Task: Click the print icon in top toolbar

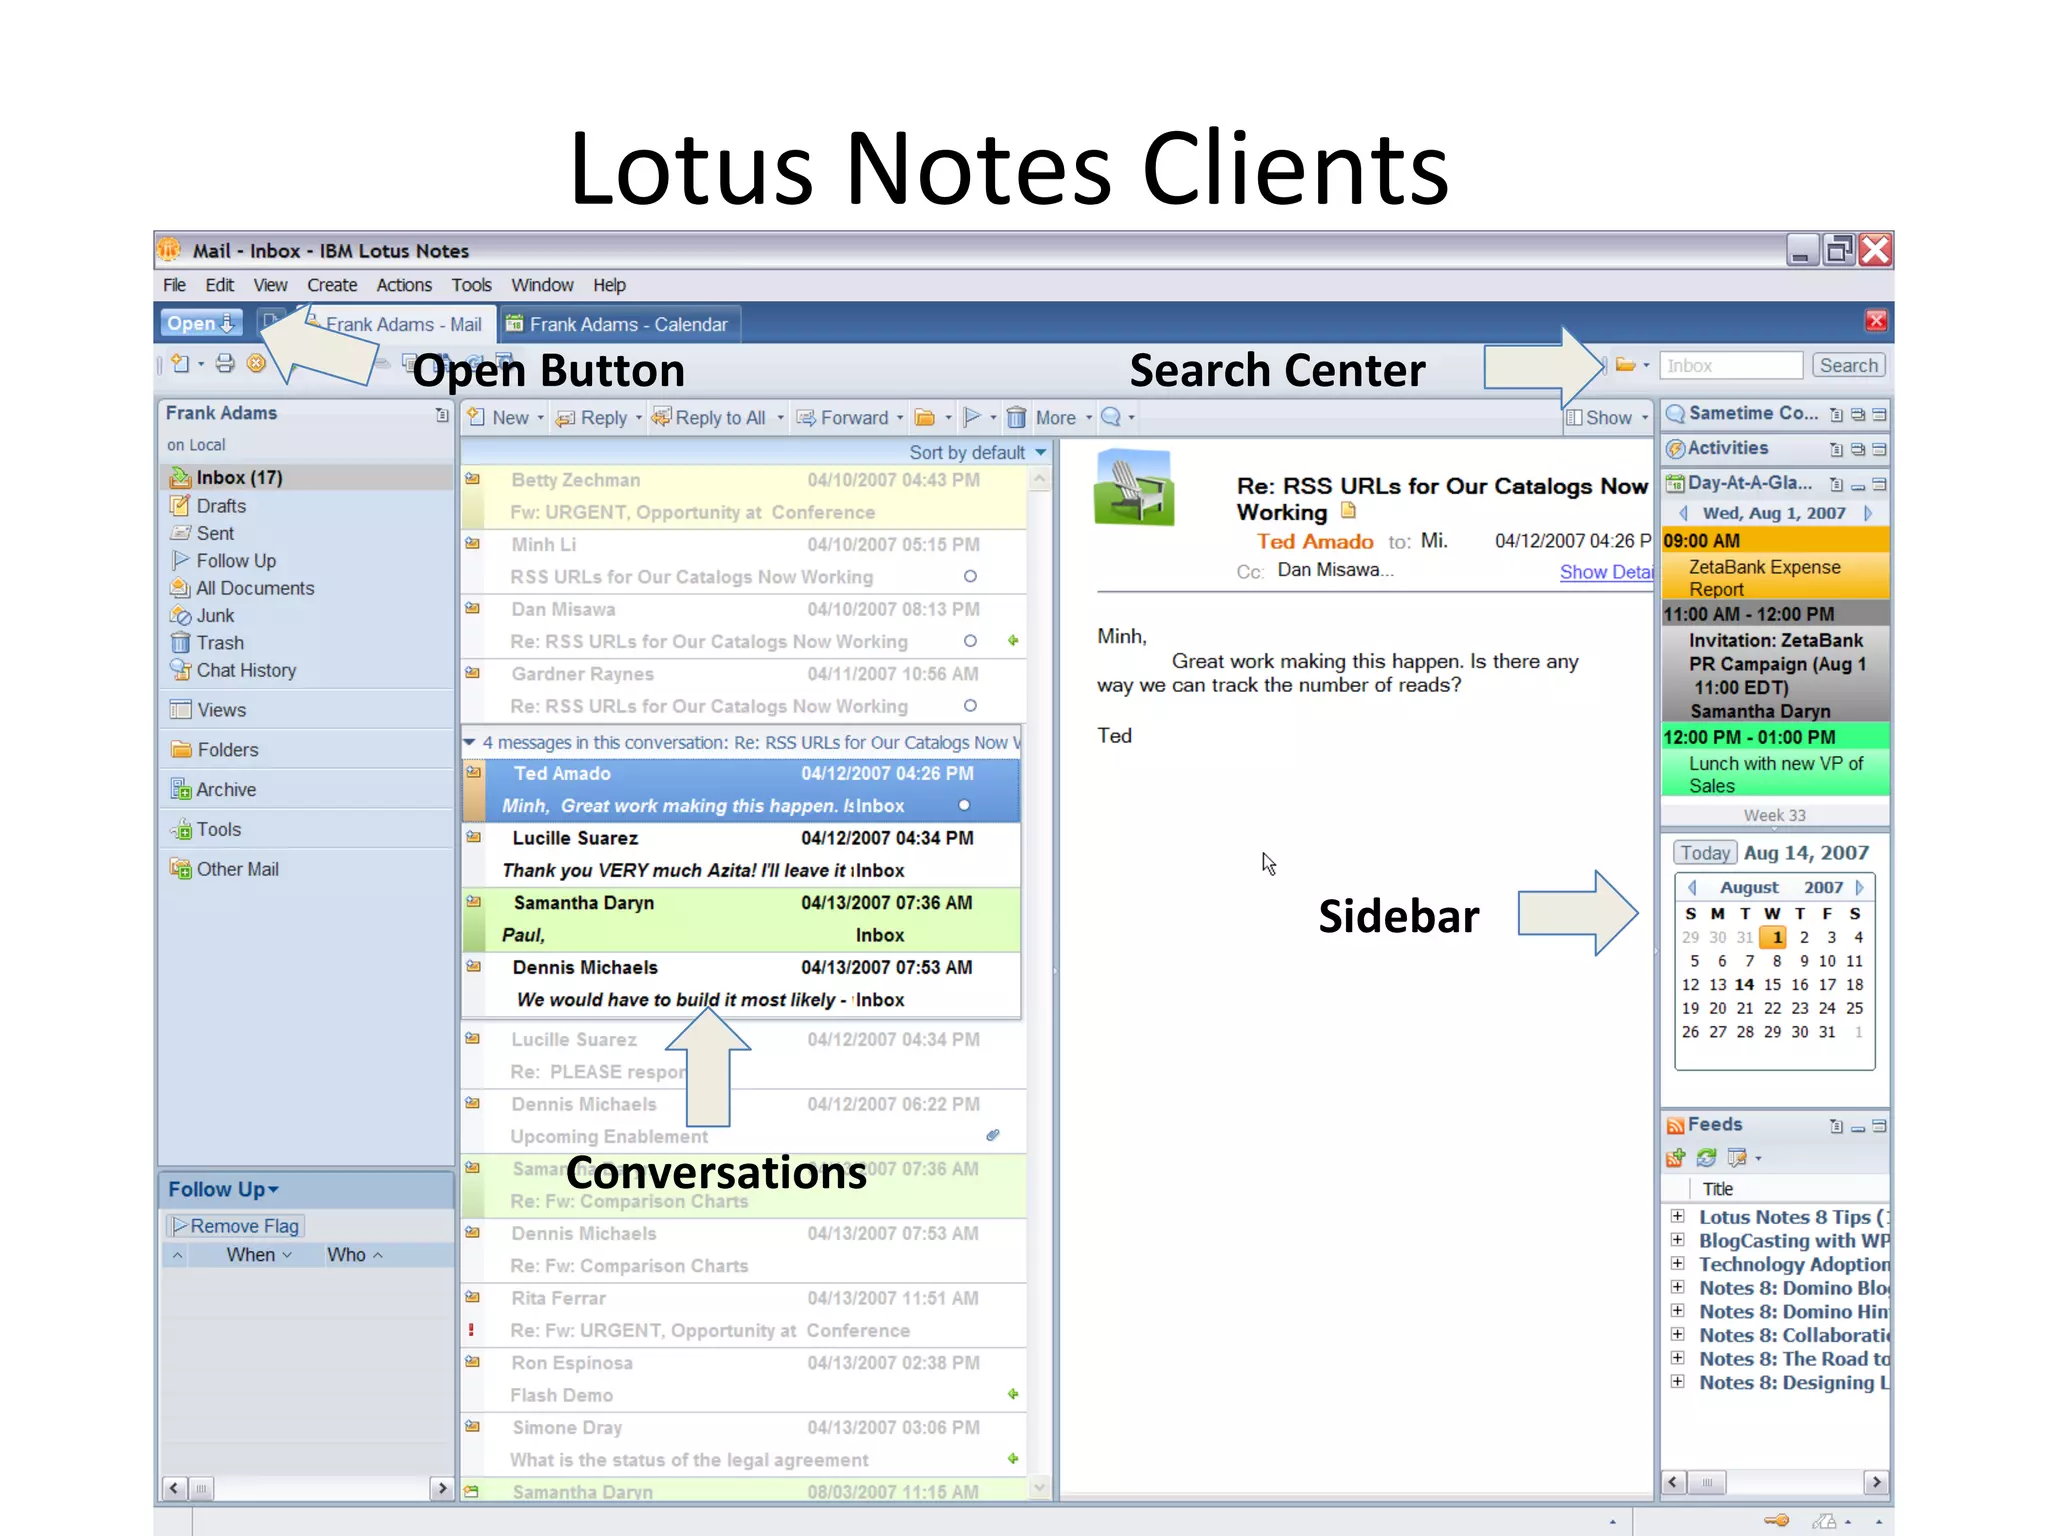Action: (225, 364)
